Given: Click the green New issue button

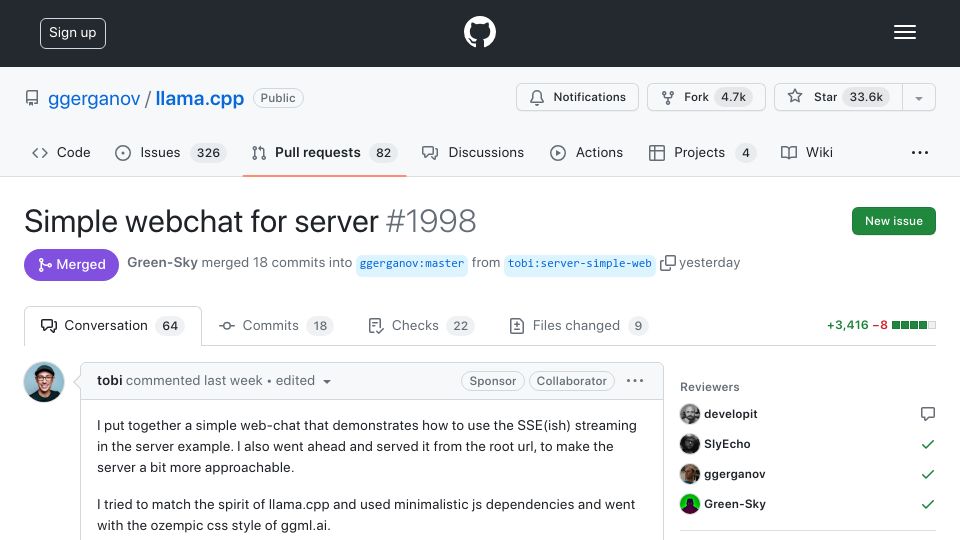Looking at the screenshot, I should click(893, 221).
